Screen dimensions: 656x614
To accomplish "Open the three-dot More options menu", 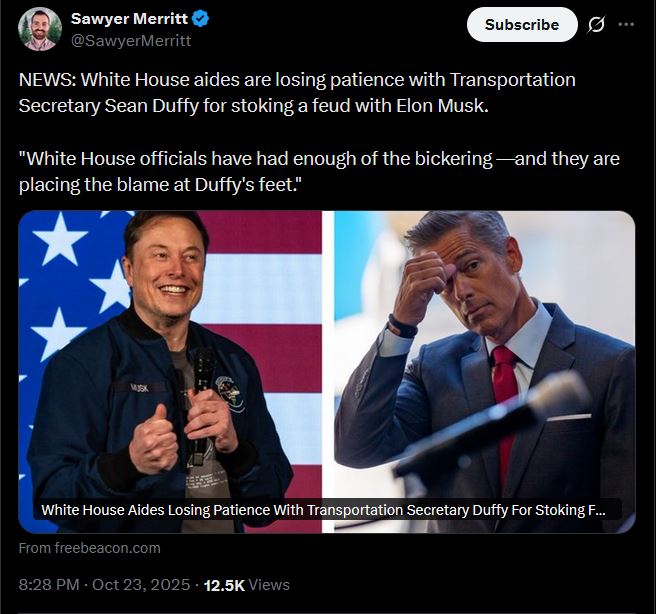I will point(626,25).
